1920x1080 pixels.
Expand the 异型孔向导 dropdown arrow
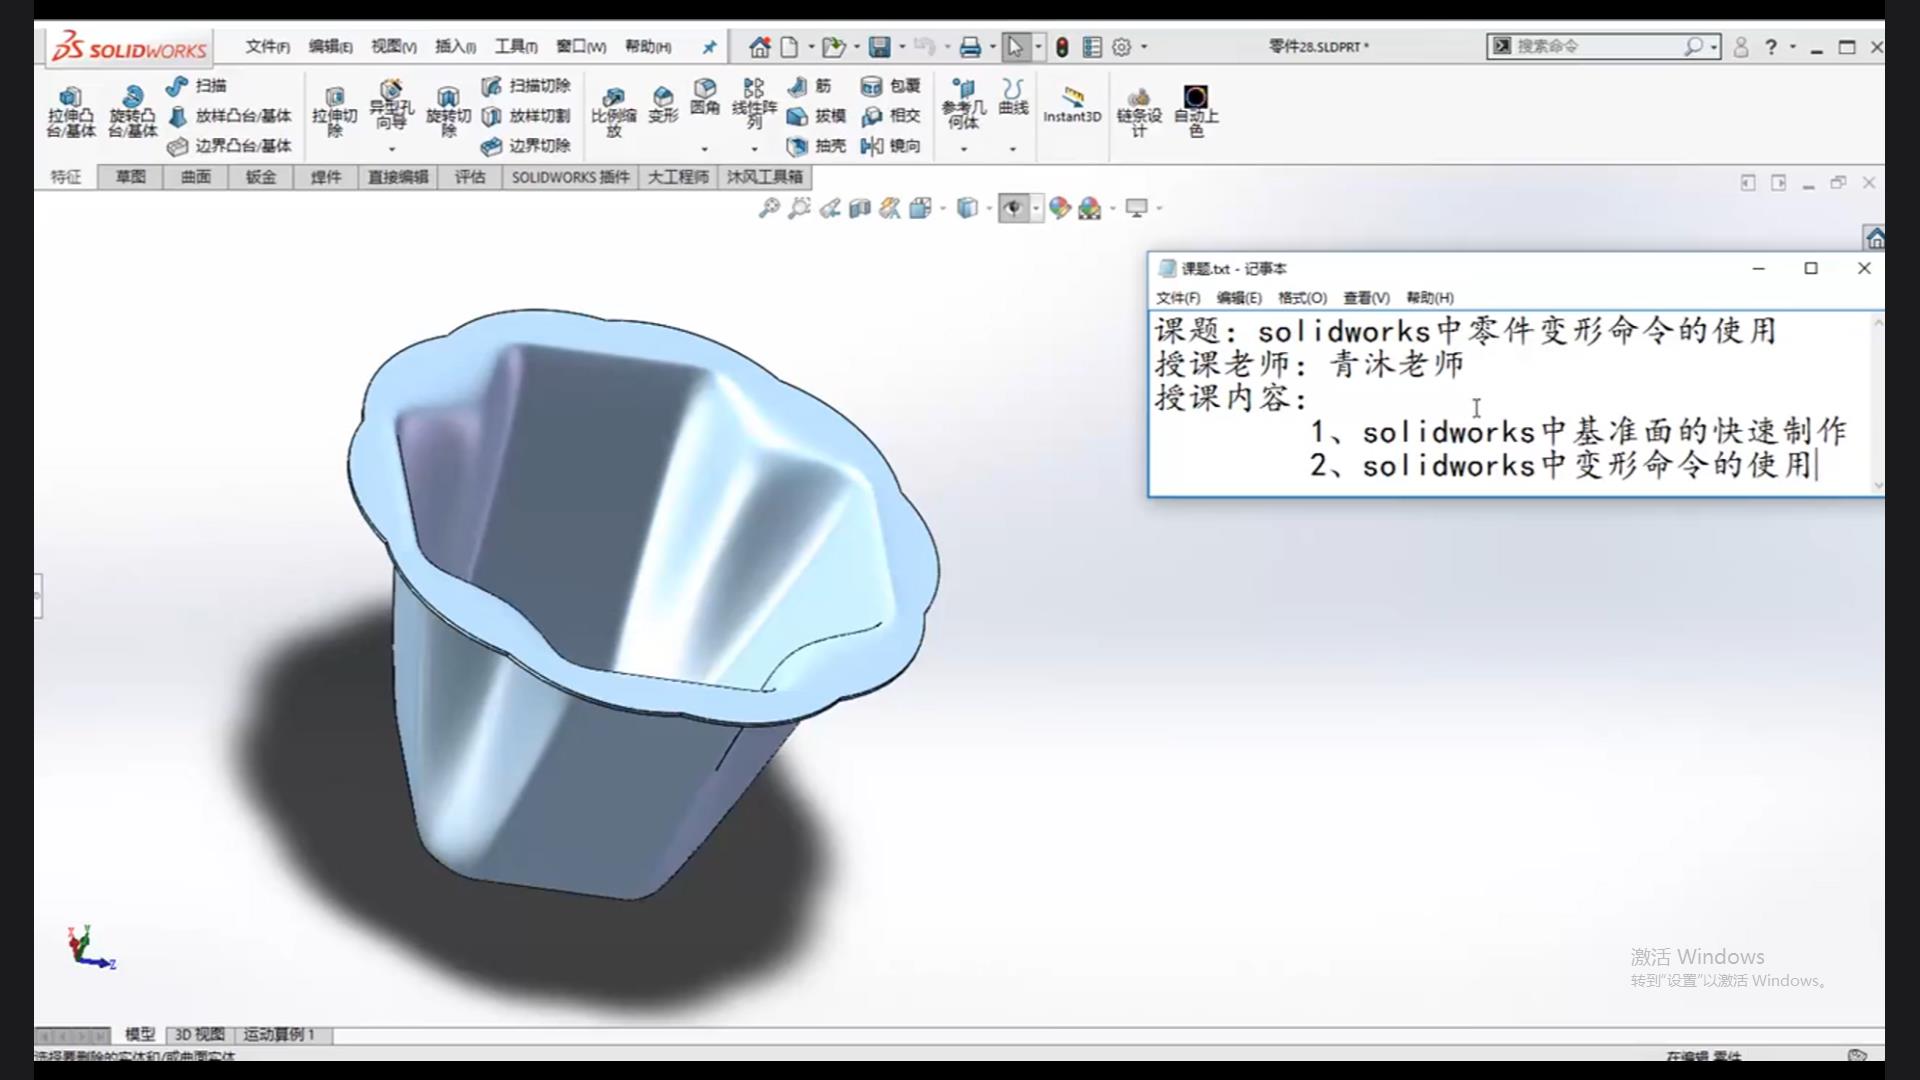391,149
